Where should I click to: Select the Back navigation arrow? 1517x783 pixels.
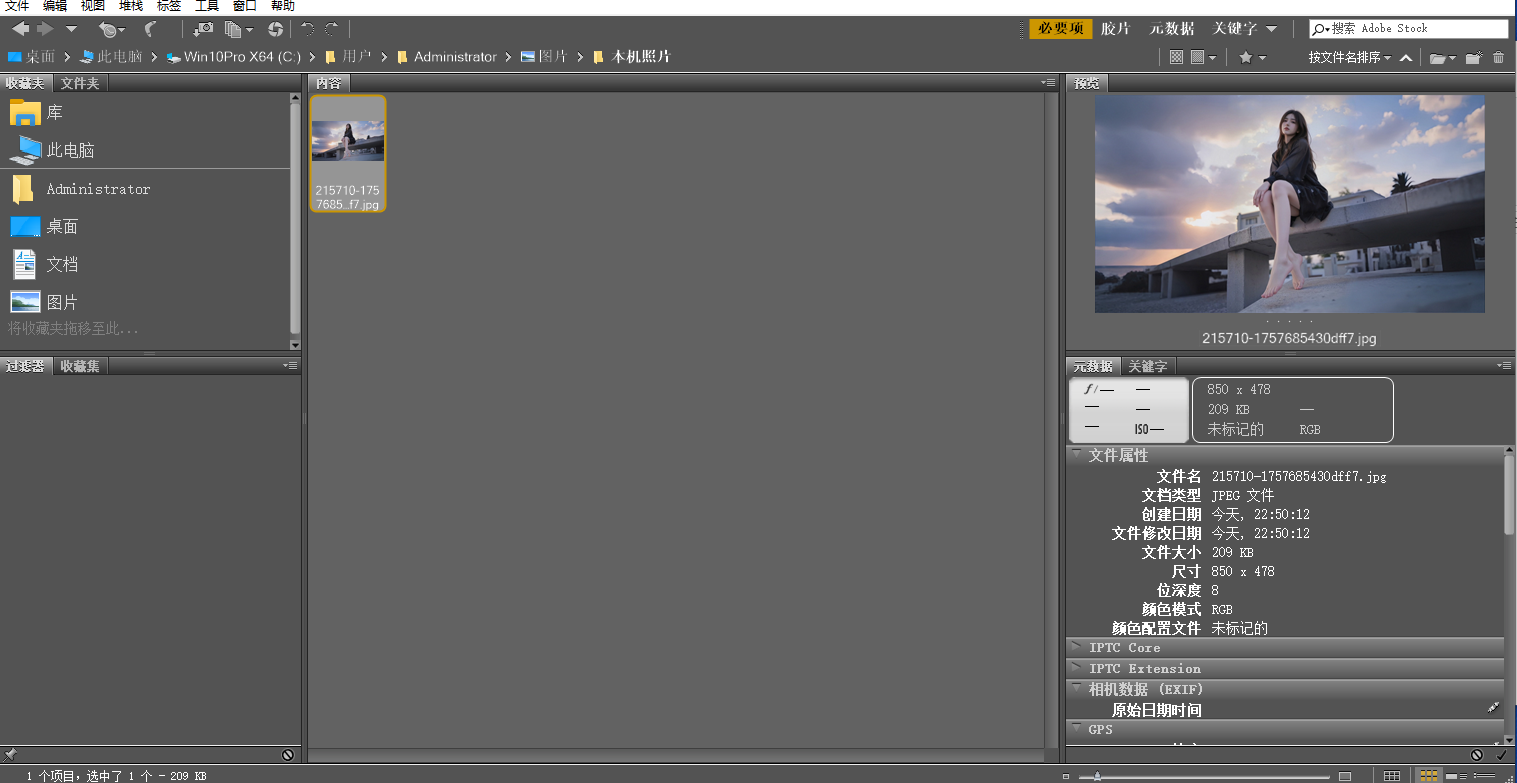pos(21,29)
